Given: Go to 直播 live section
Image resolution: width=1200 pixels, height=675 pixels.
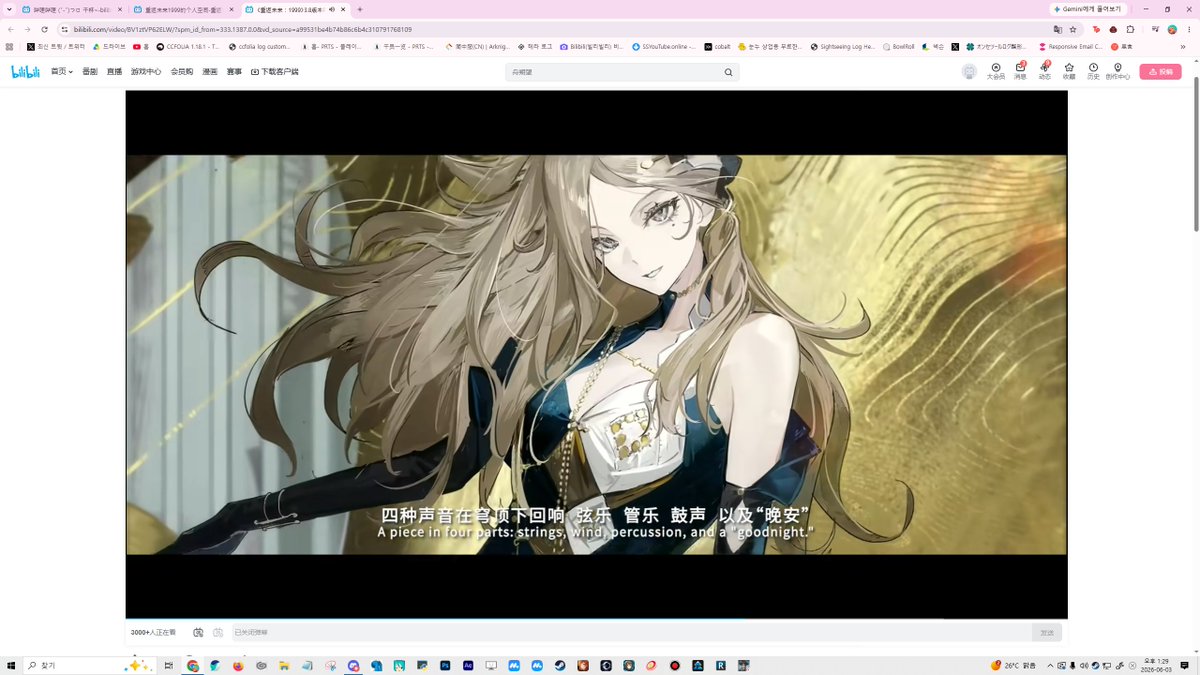Looking at the screenshot, I should tap(115, 72).
